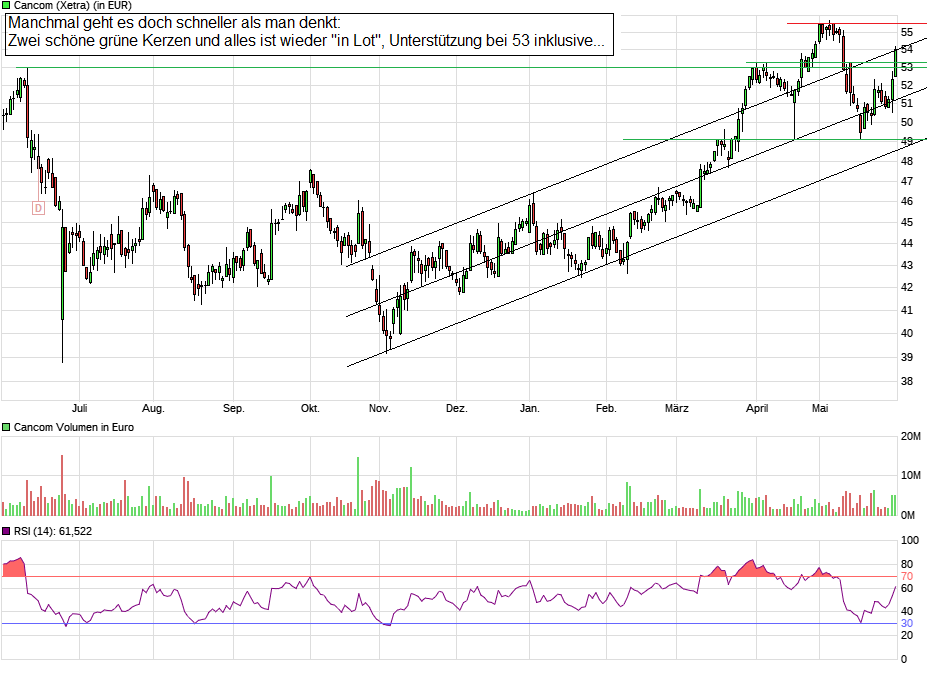This screenshot has width=927, height=674.
Task: Select the annotation text box about Unterstützung
Action: [x=308, y=33]
